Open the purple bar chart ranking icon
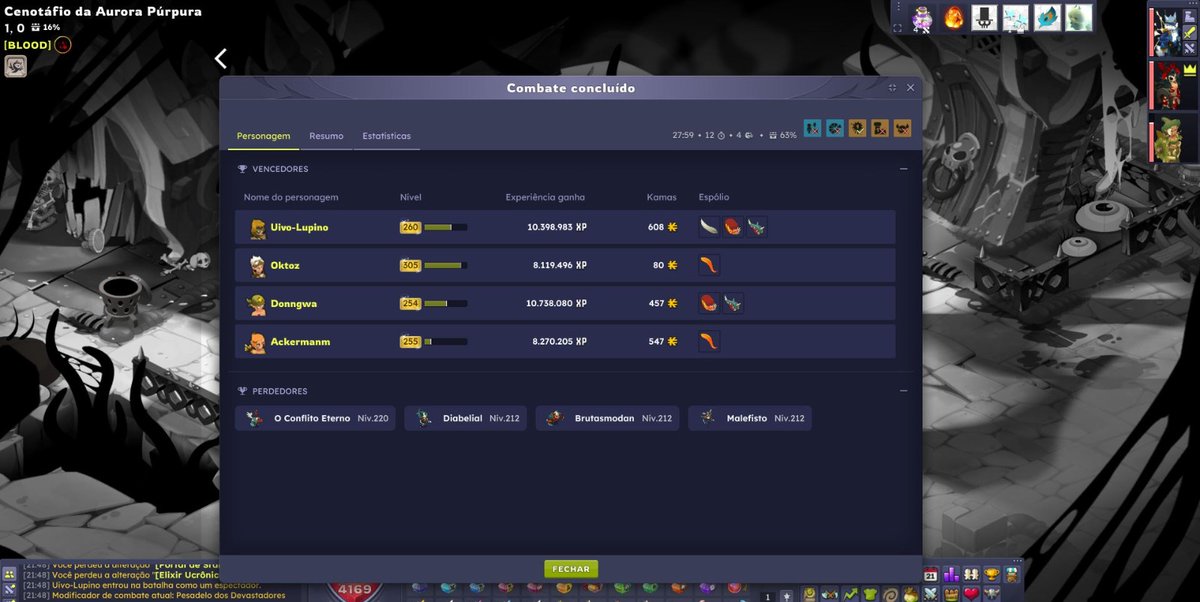The height and width of the screenshot is (602, 1200). pyautogui.click(x=951, y=575)
